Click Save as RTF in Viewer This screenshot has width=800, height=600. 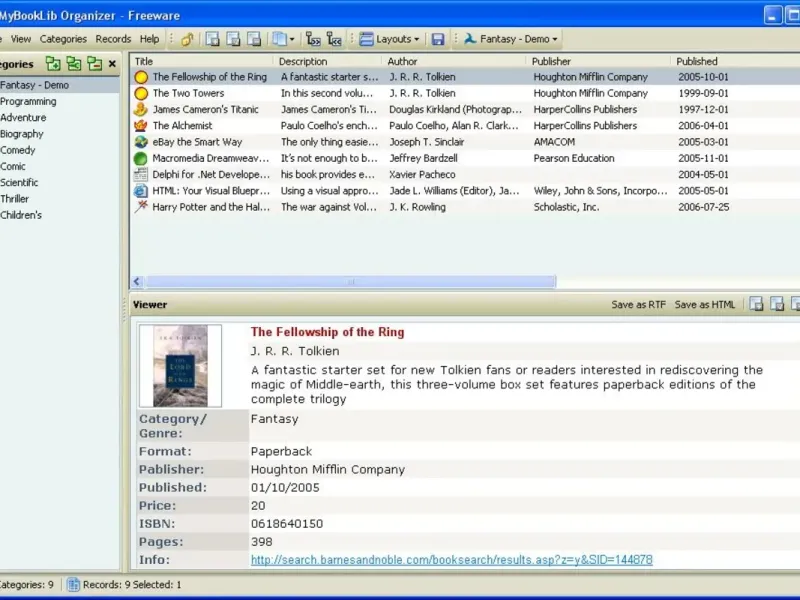click(638, 305)
